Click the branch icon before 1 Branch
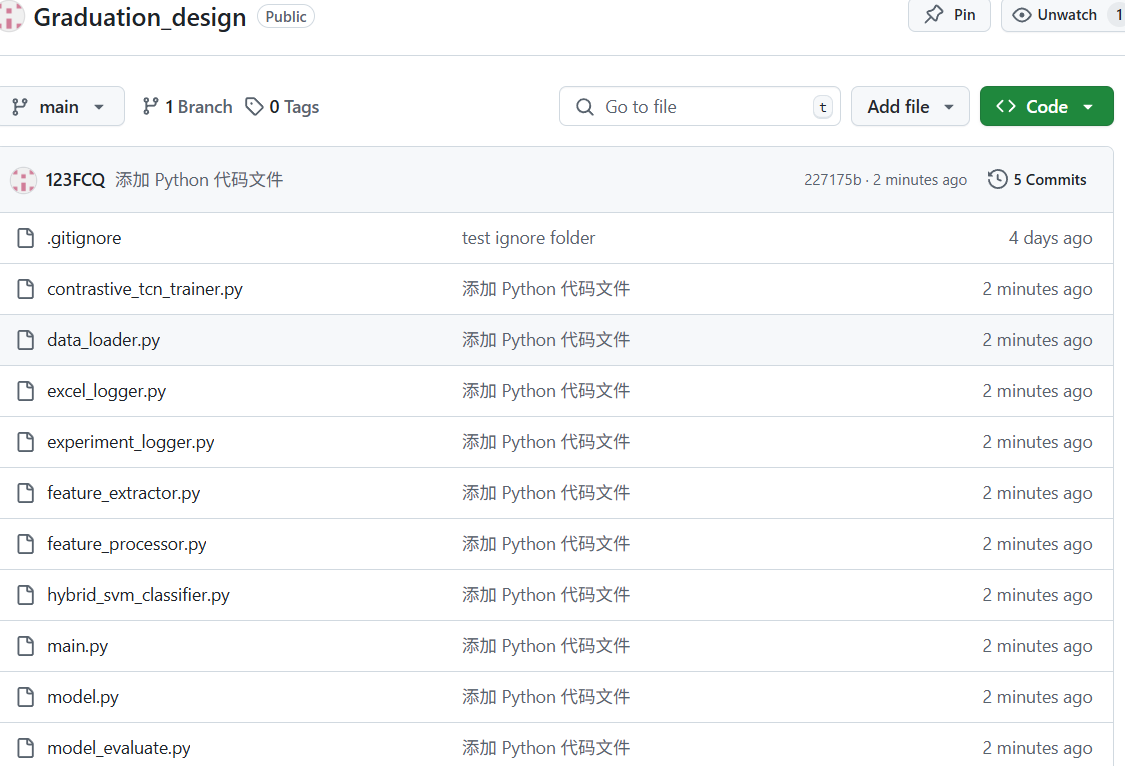The image size is (1125, 766). coord(150,107)
